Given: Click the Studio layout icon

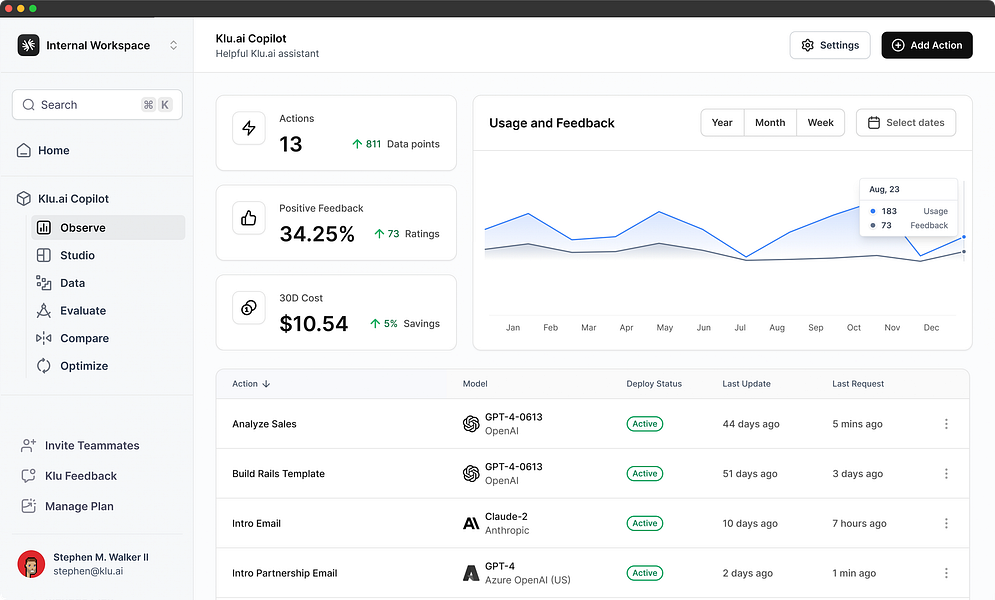Looking at the screenshot, I should [x=44, y=255].
